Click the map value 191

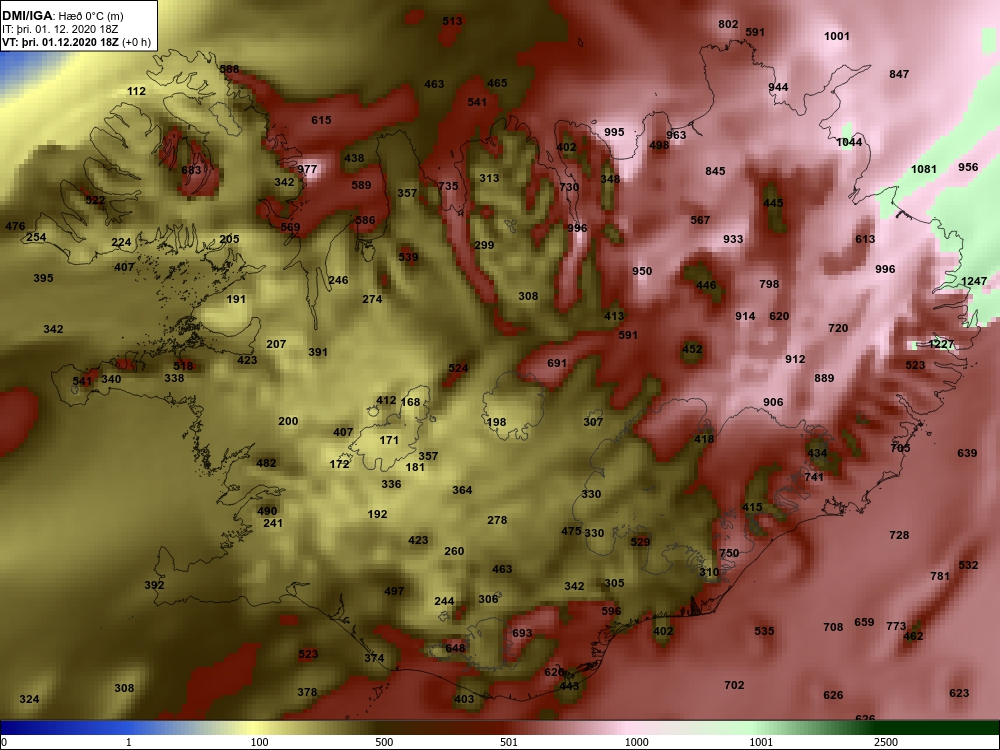point(236,299)
